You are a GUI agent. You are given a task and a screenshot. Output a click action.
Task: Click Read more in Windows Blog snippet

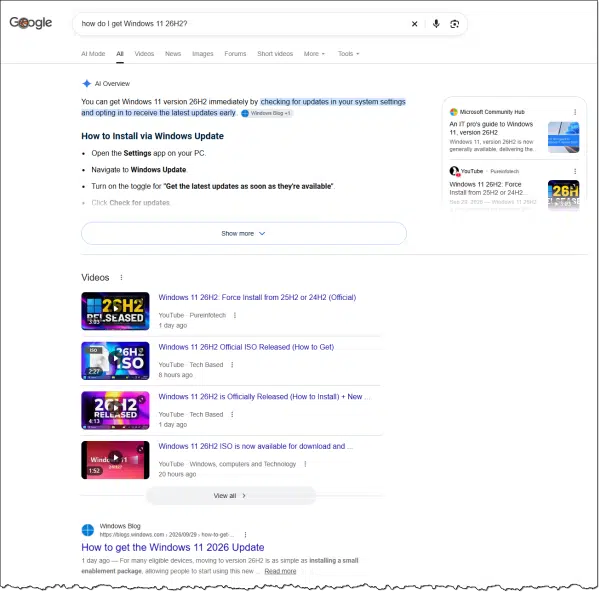point(280,571)
